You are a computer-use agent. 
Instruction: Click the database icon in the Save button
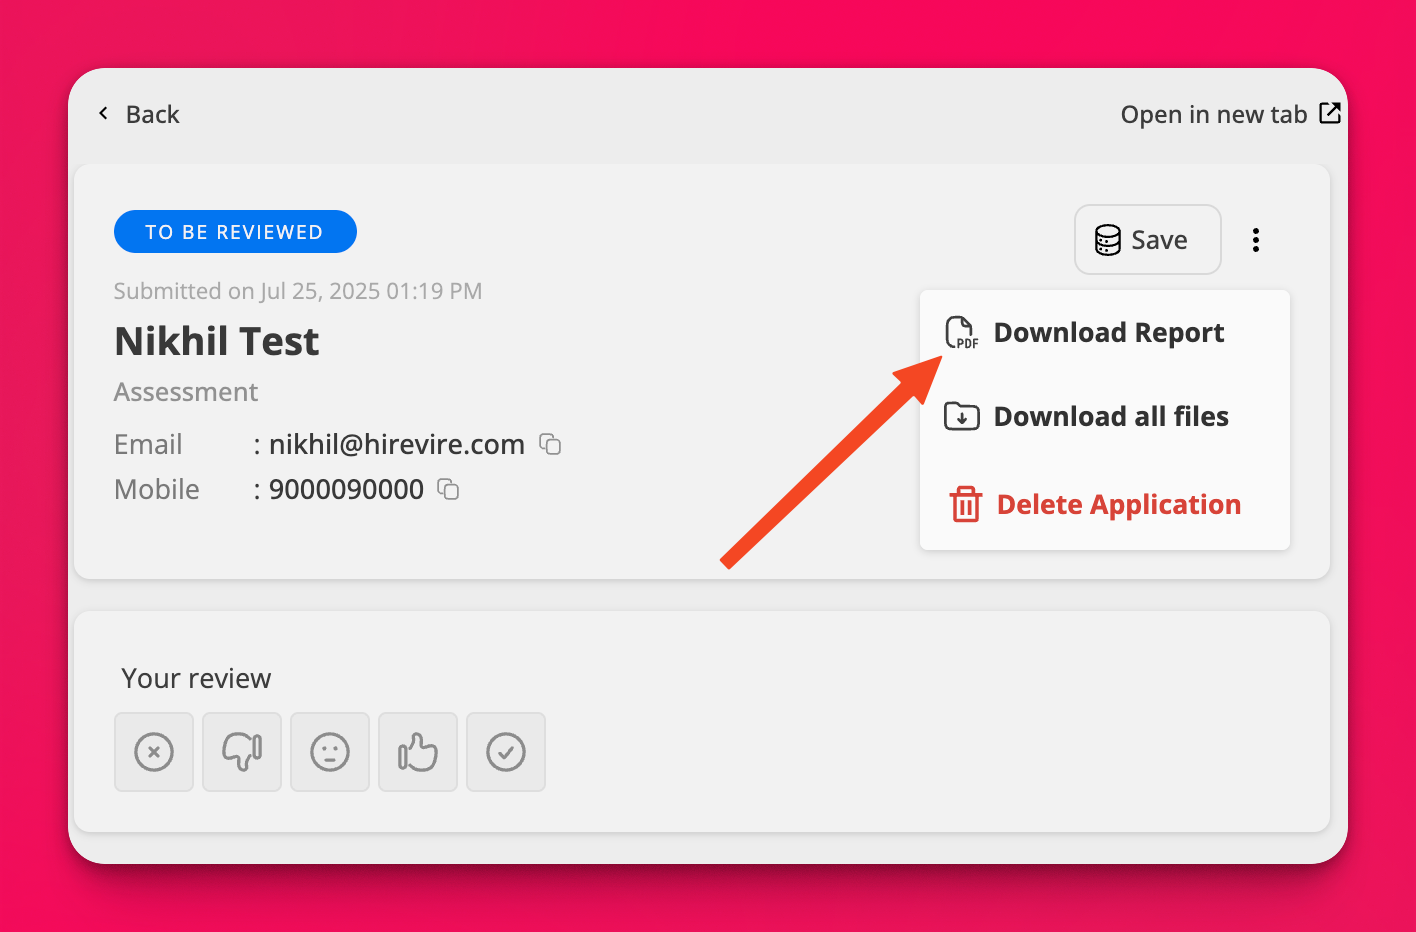pyautogui.click(x=1108, y=240)
